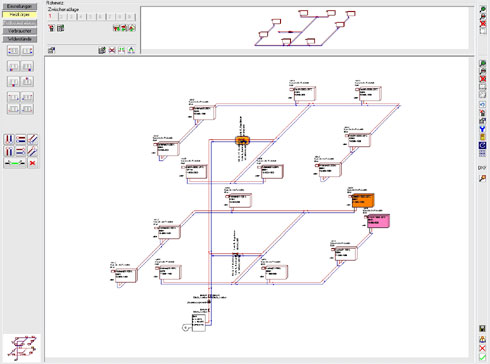Click the red X icon in drawing toolbar
The height and width of the screenshot is (364, 490).
click(482, 79)
